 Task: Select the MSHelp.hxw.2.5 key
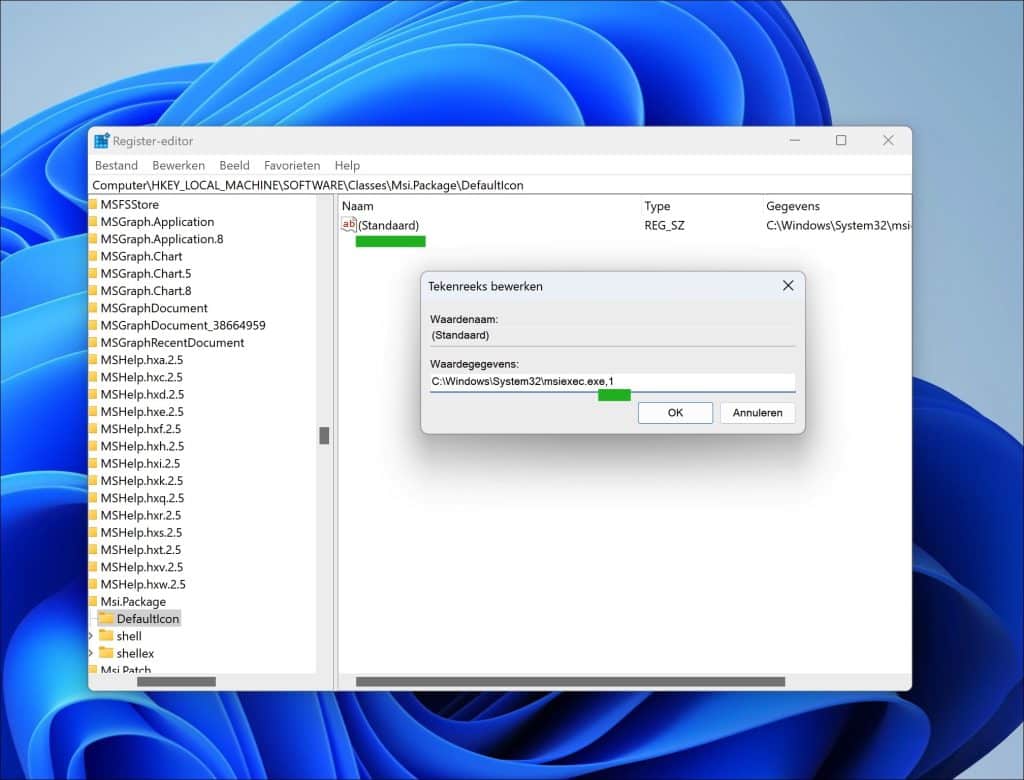(x=143, y=584)
